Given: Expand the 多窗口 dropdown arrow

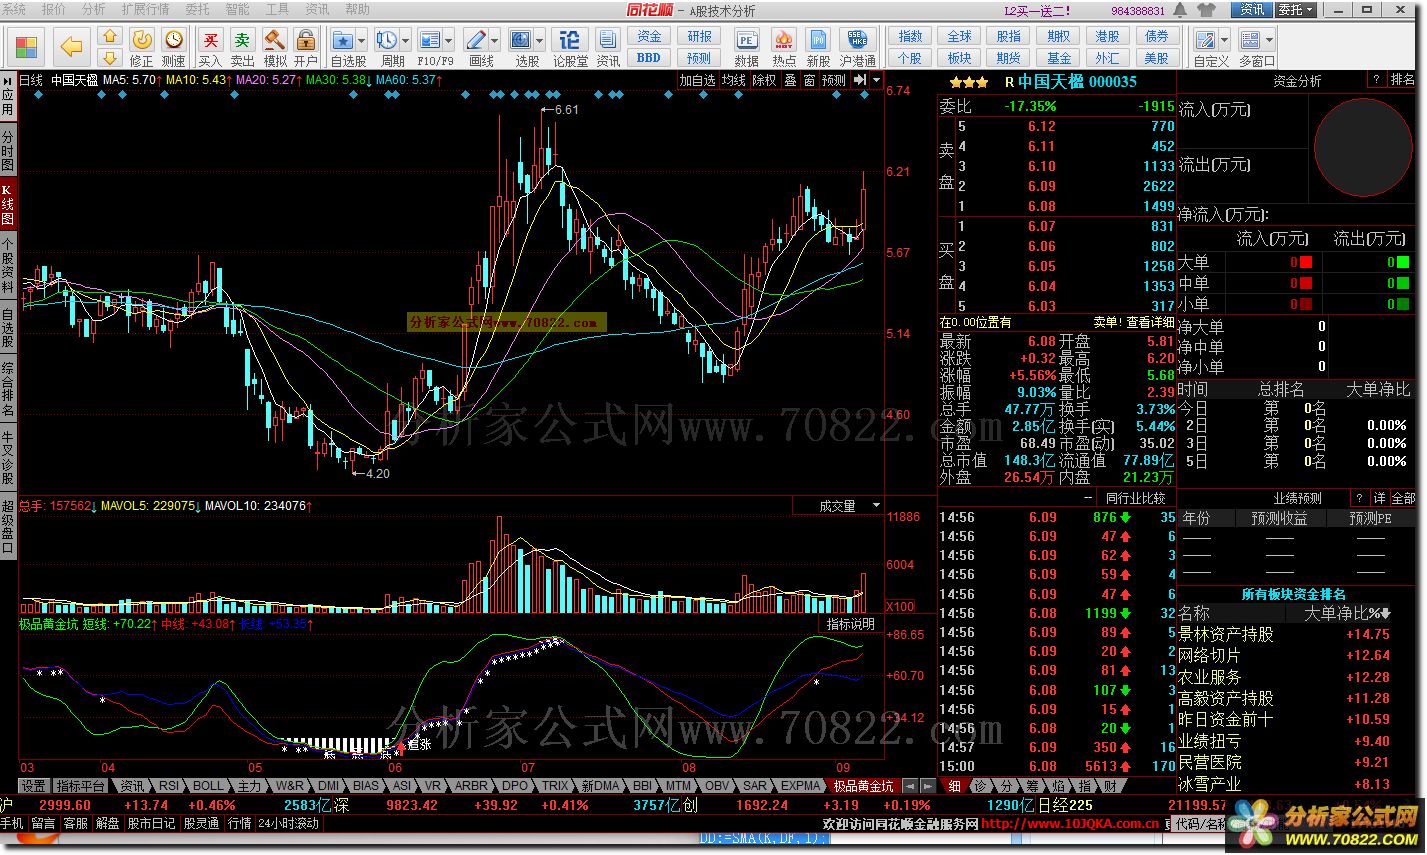Looking at the screenshot, I should point(1268,41).
